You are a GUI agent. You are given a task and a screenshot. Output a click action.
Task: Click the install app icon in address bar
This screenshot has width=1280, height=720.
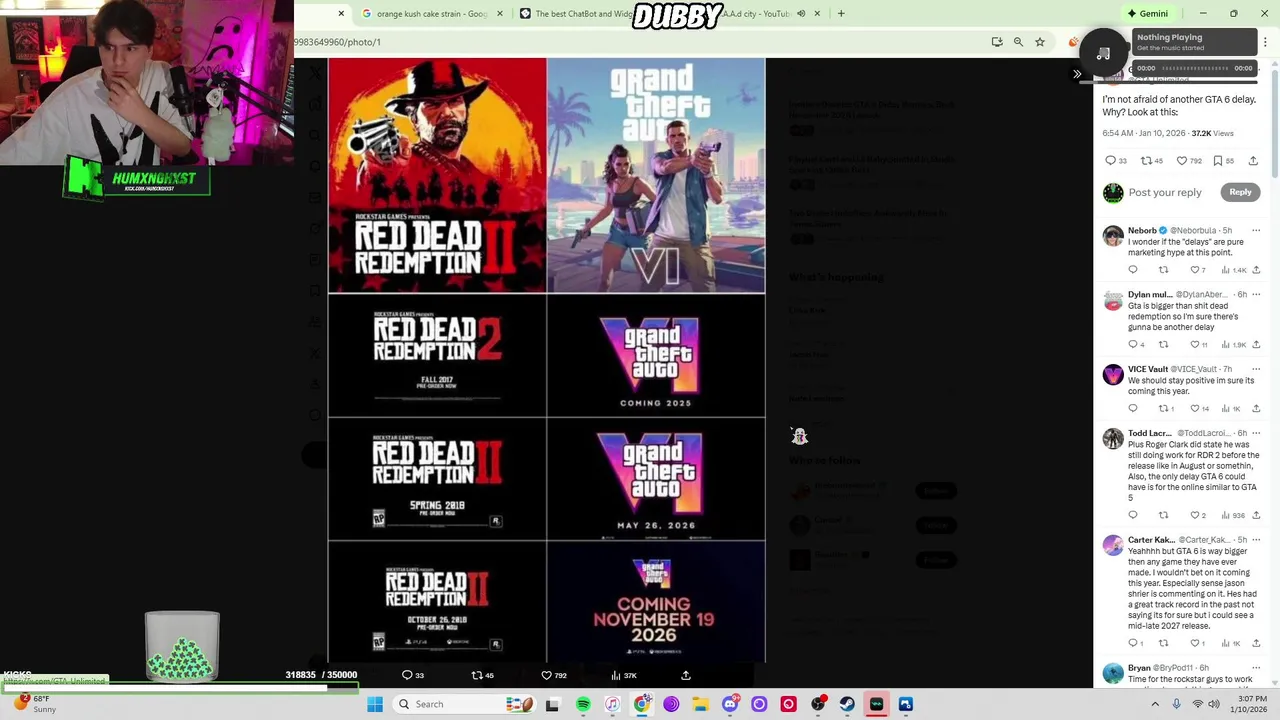tap(997, 42)
